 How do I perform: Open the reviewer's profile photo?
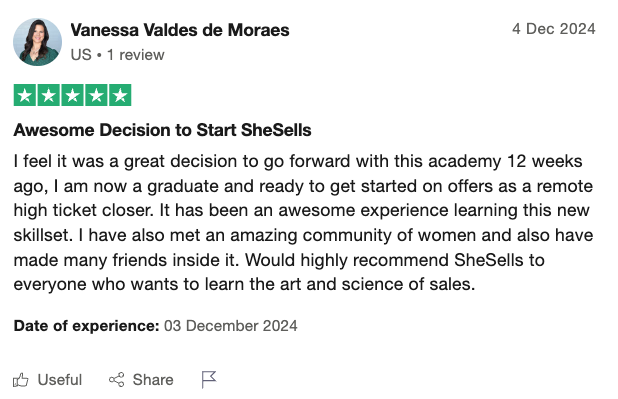pyautogui.click(x=37, y=42)
